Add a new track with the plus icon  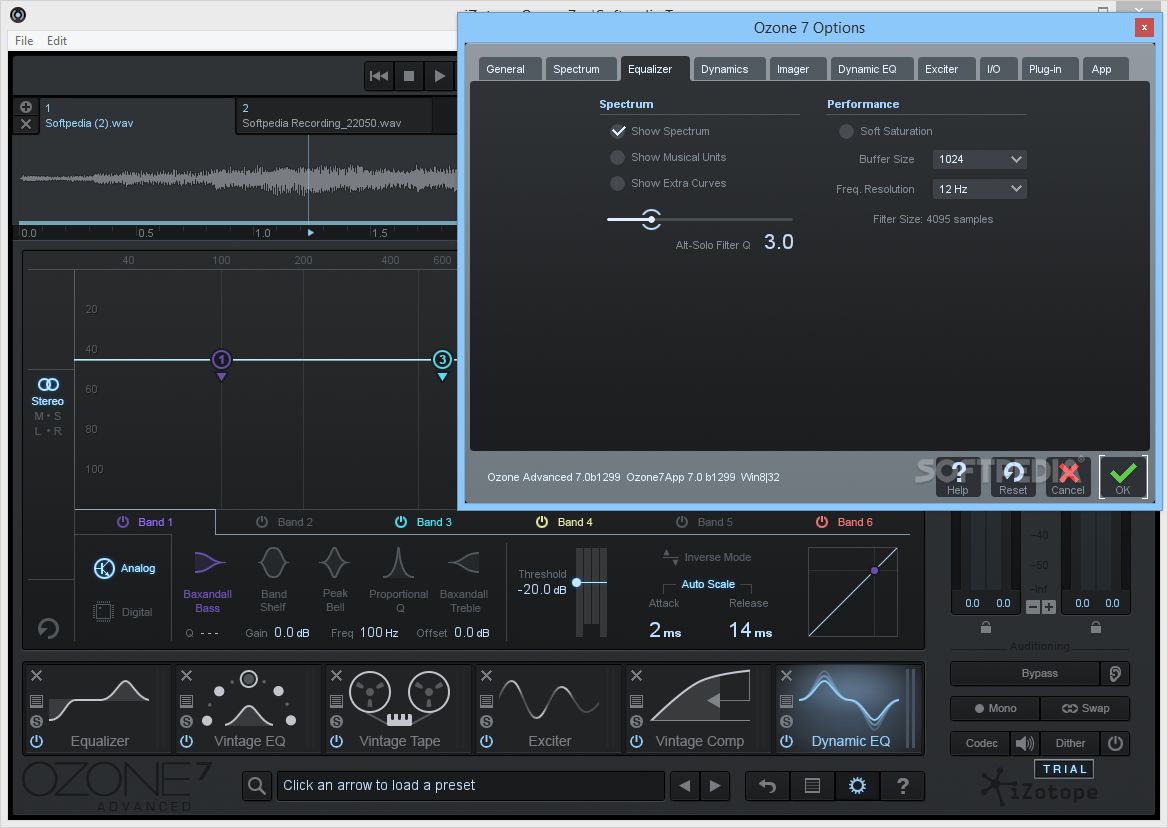click(25, 106)
